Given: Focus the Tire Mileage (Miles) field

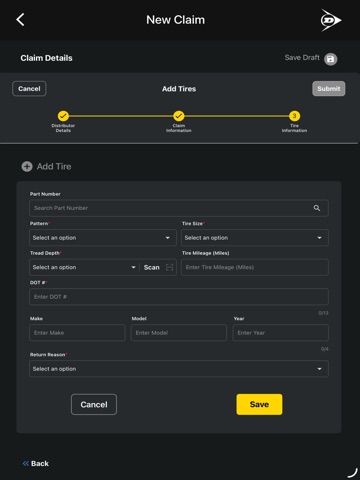Looking at the screenshot, I should click(x=255, y=267).
